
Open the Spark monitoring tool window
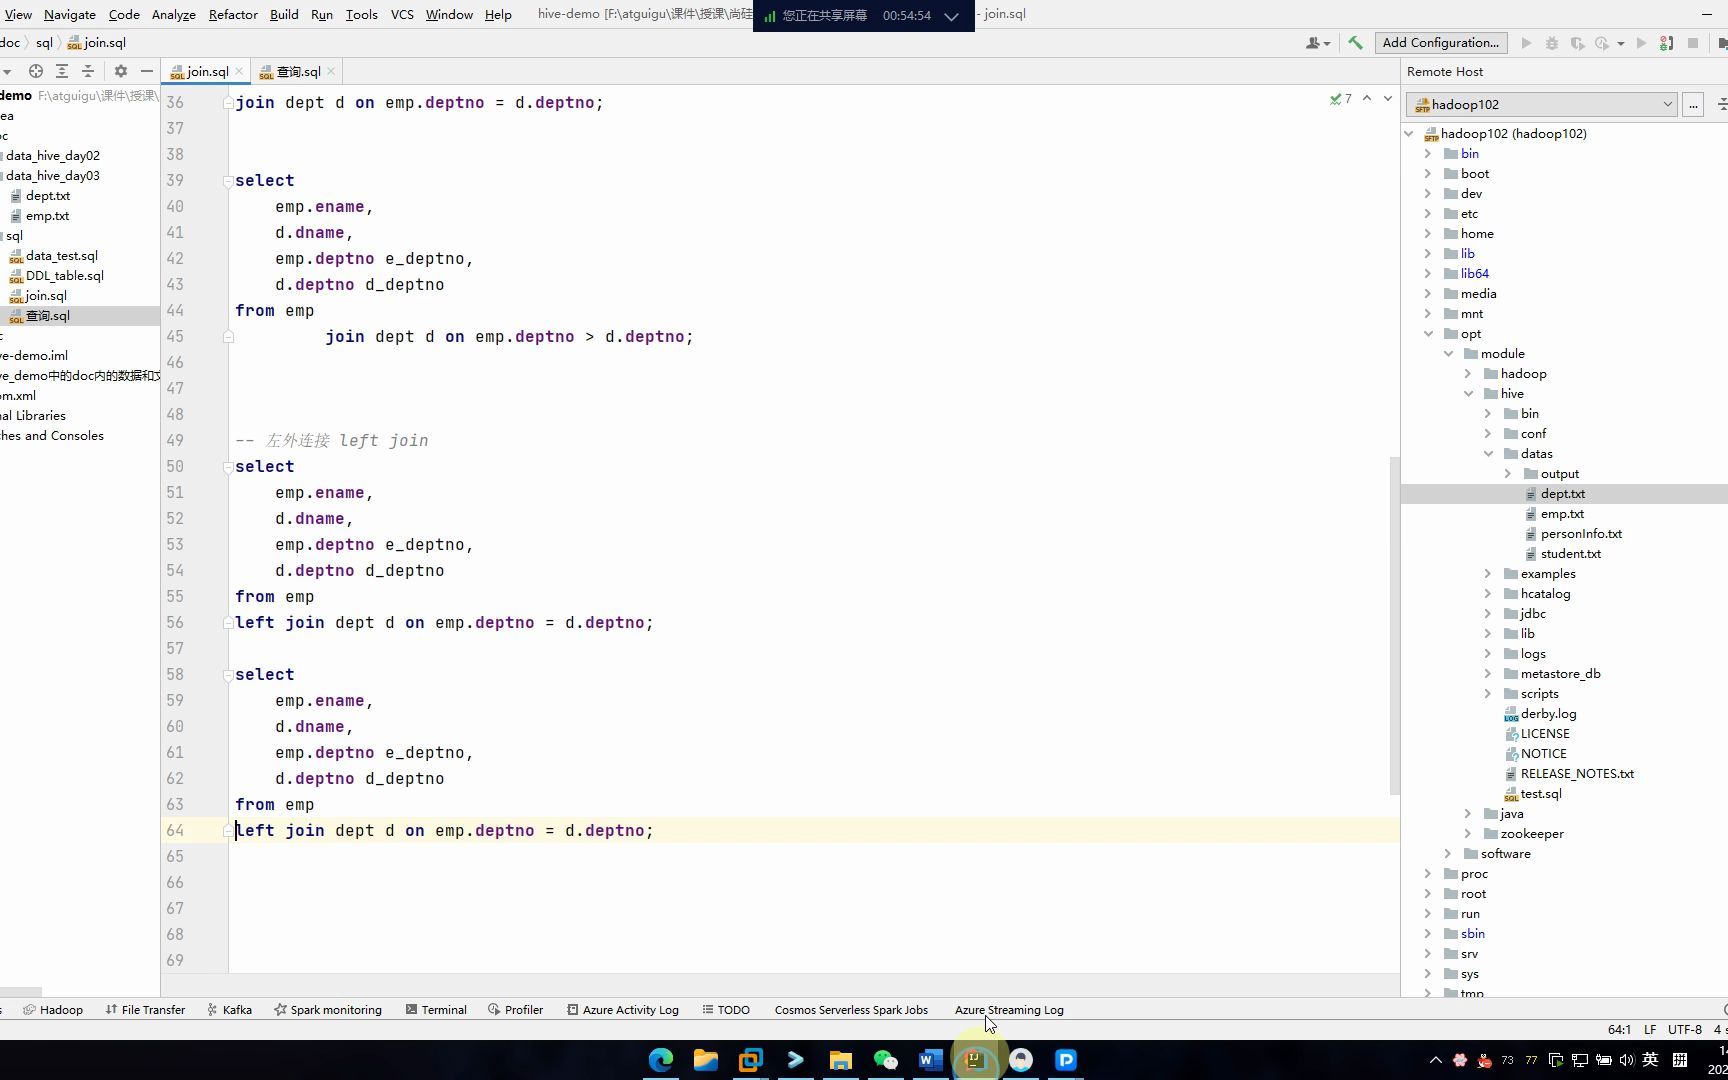pyautogui.click(x=328, y=1010)
